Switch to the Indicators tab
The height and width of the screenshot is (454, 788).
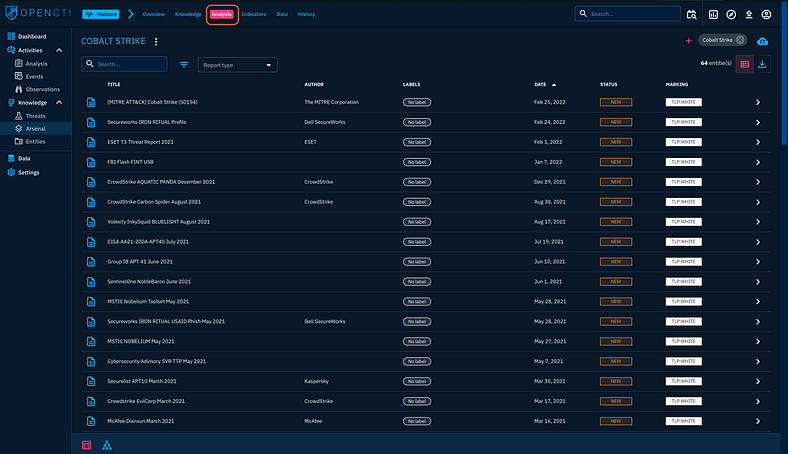click(x=254, y=14)
